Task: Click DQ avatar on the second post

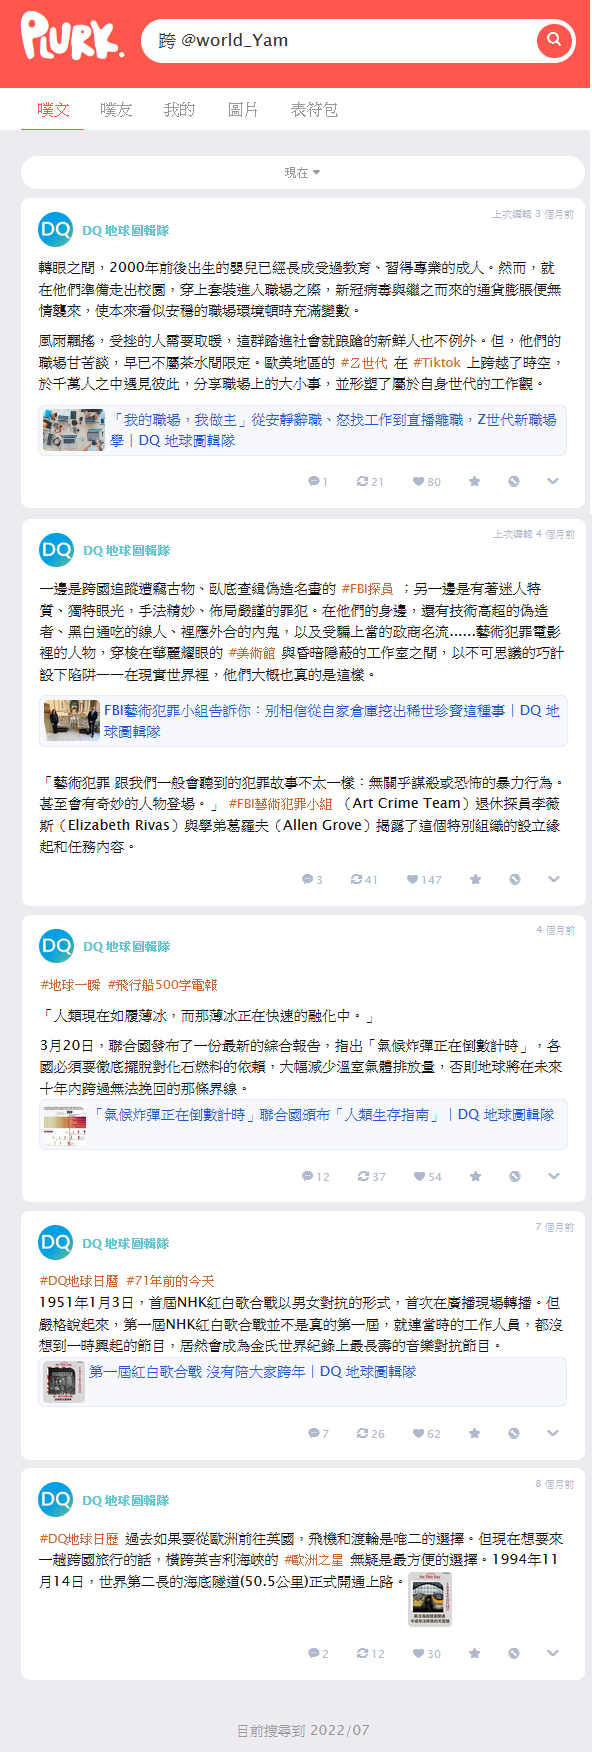Action: (x=56, y=549)
